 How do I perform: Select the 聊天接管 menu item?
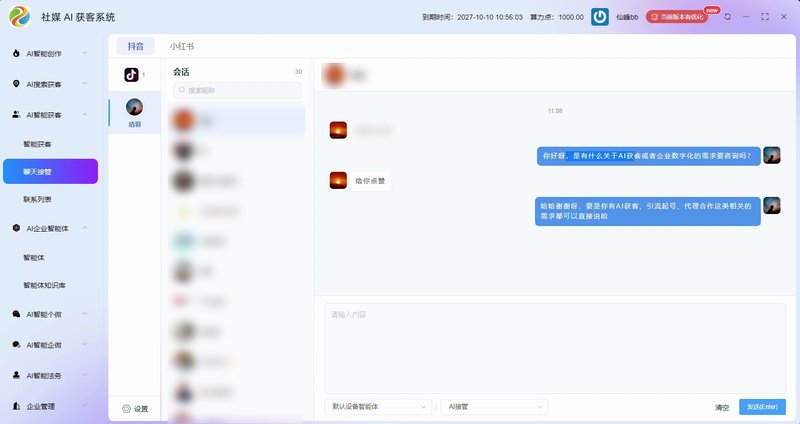click(51, 171)
